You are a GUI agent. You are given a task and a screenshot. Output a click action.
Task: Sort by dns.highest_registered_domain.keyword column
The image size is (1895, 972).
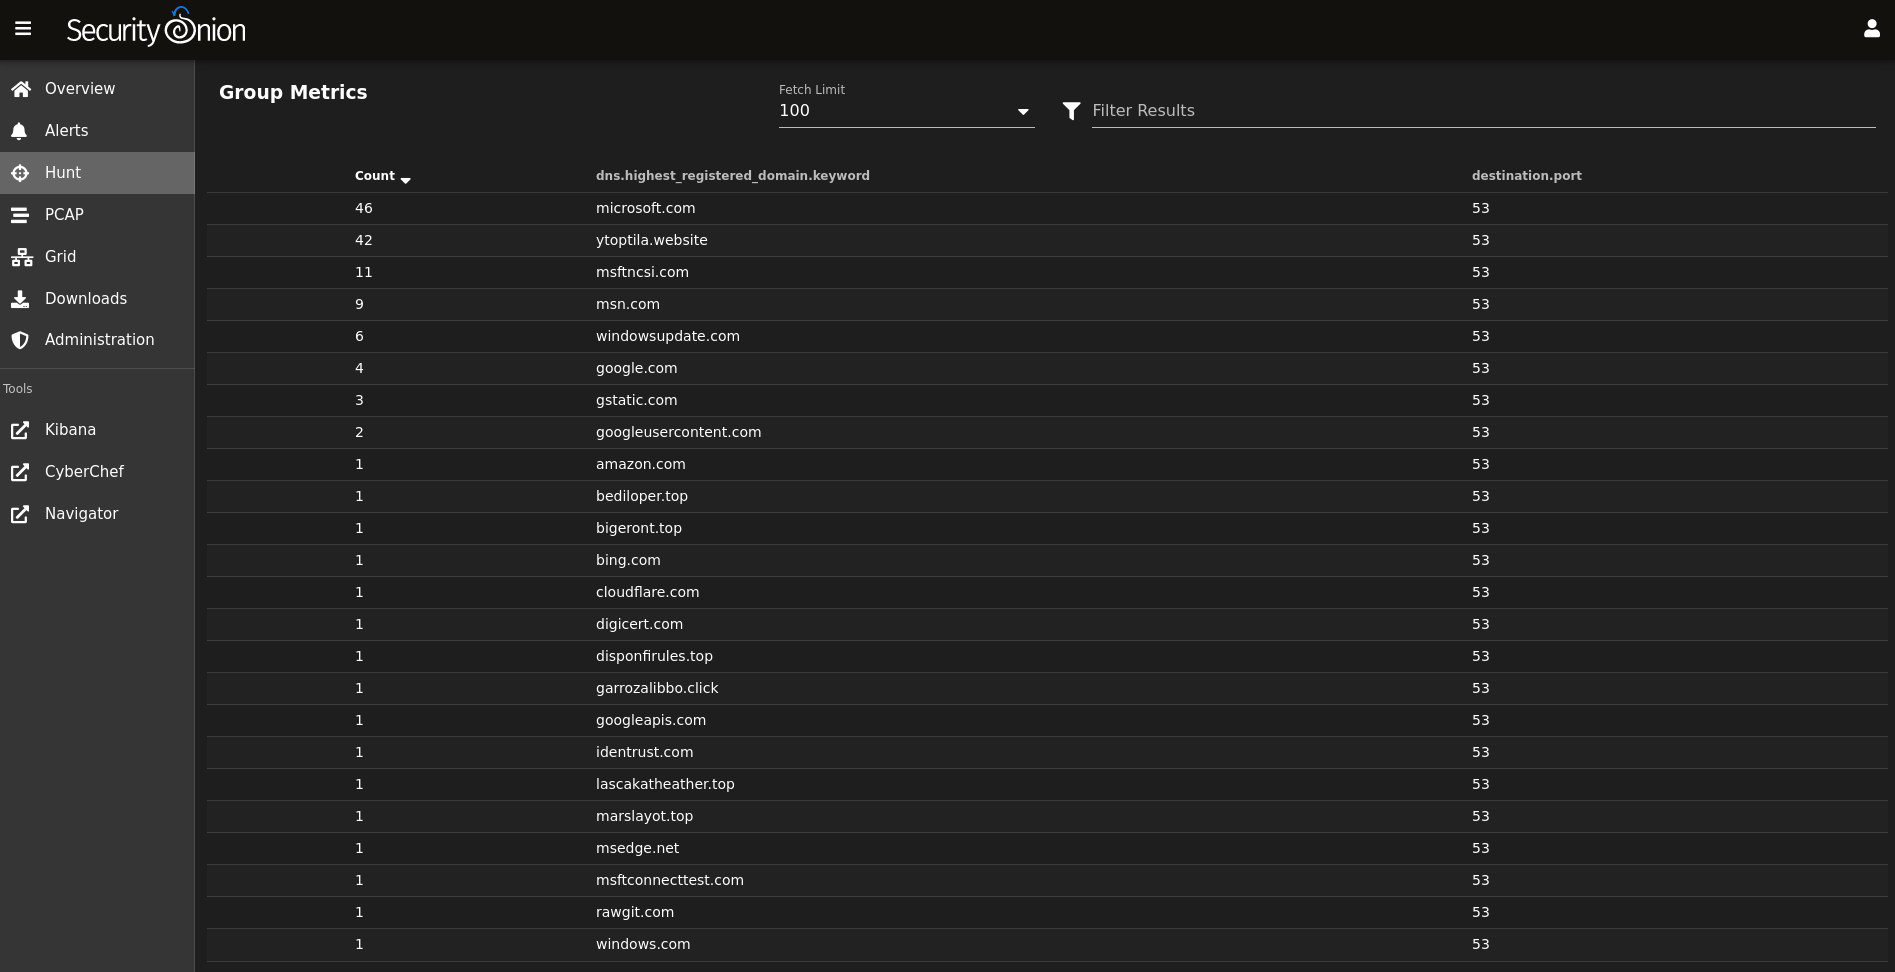732,176
